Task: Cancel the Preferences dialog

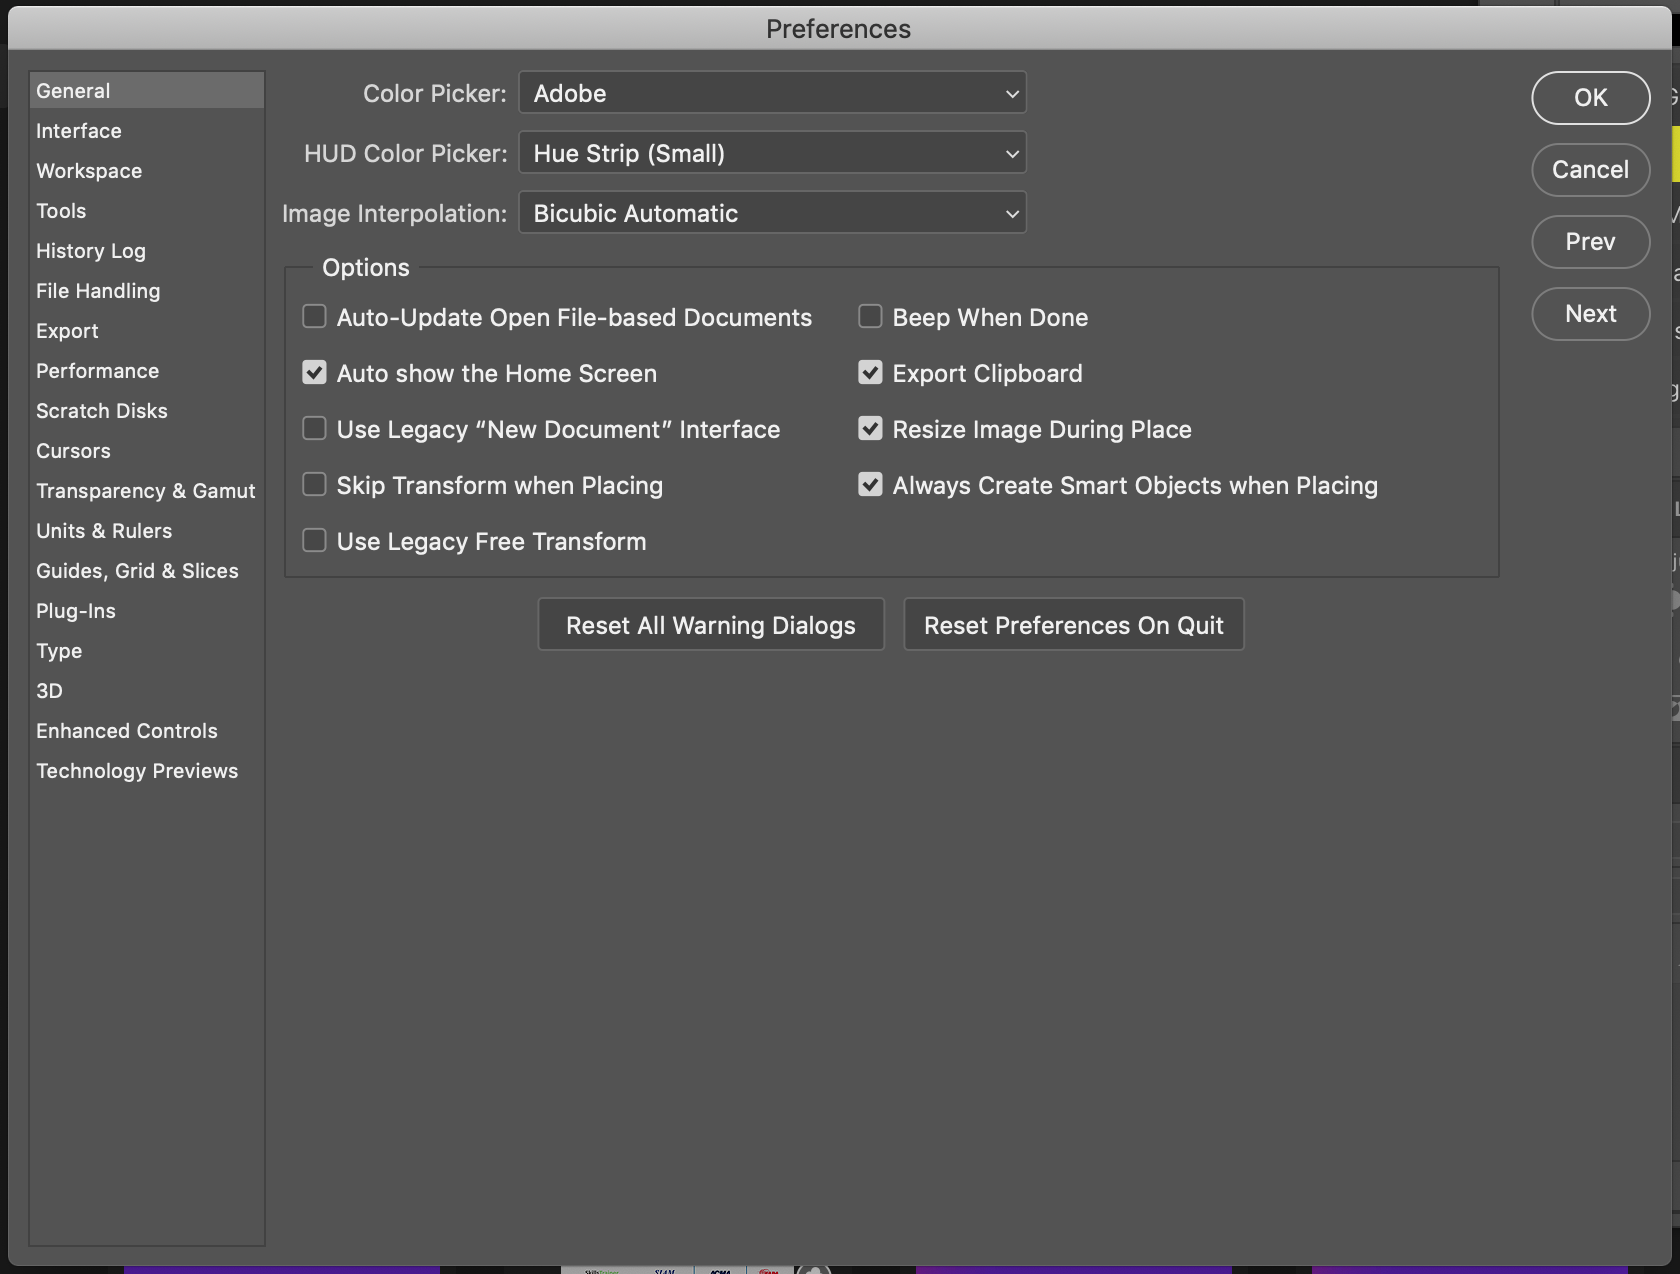Action: tap(1590, 170)
